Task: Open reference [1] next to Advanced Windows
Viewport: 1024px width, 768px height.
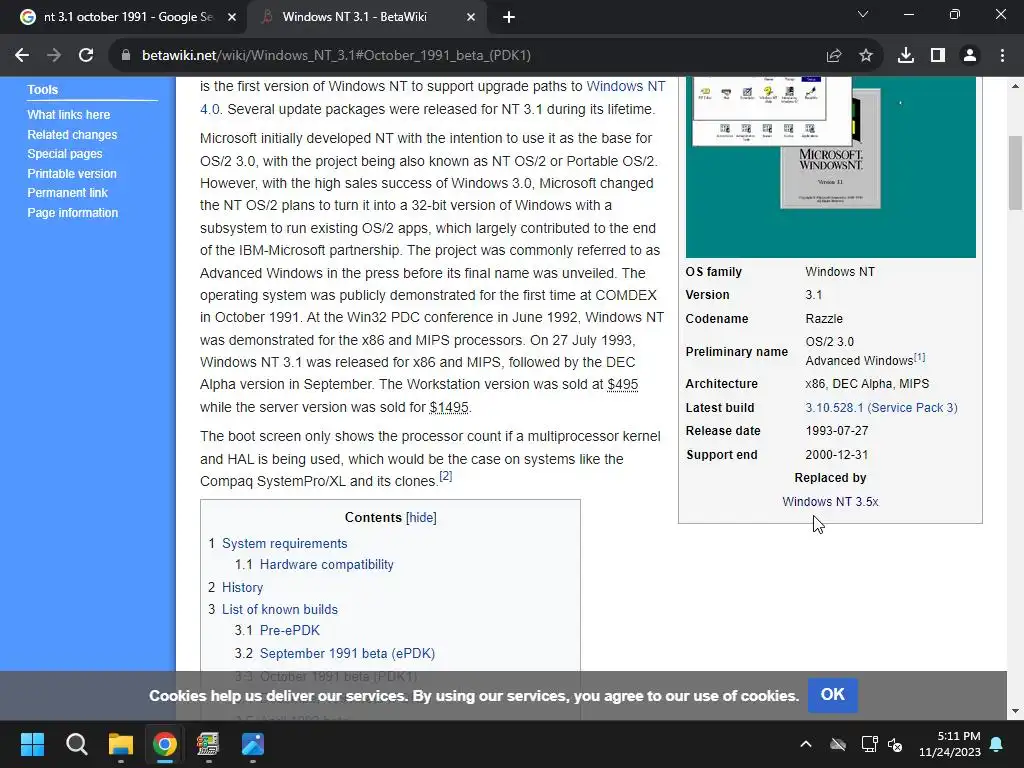Action: pyautogui.click(x=920, y=357)
